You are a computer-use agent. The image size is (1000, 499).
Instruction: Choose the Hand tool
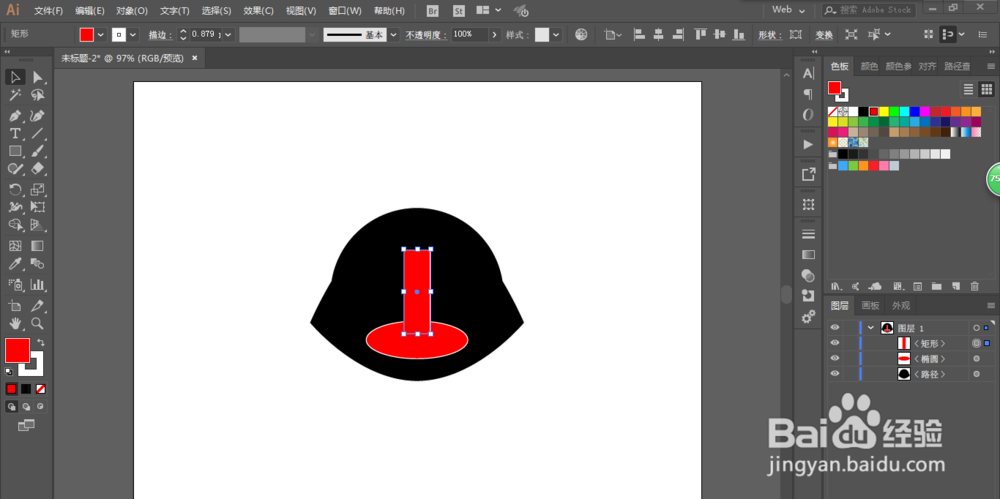[15, 323]
